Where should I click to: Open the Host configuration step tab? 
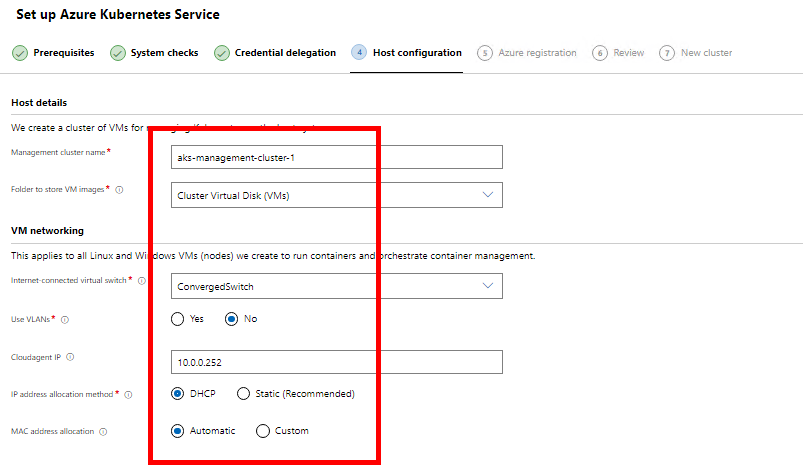click(x=407, y=53)
